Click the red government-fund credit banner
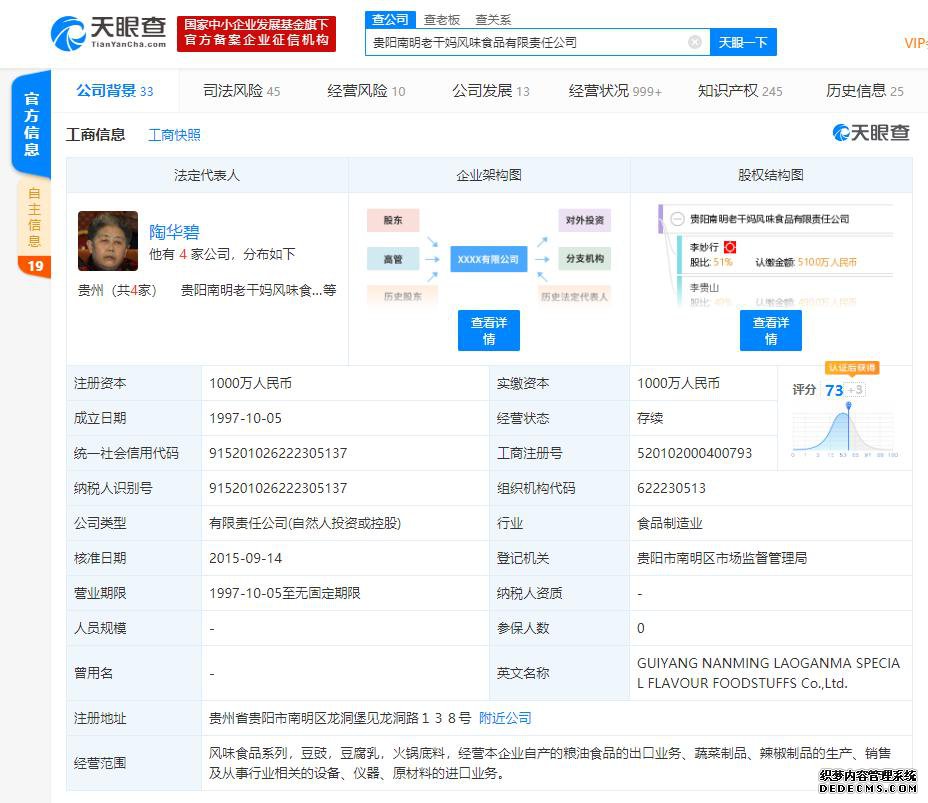Viewport: 928px width, 803px height. 256,33
